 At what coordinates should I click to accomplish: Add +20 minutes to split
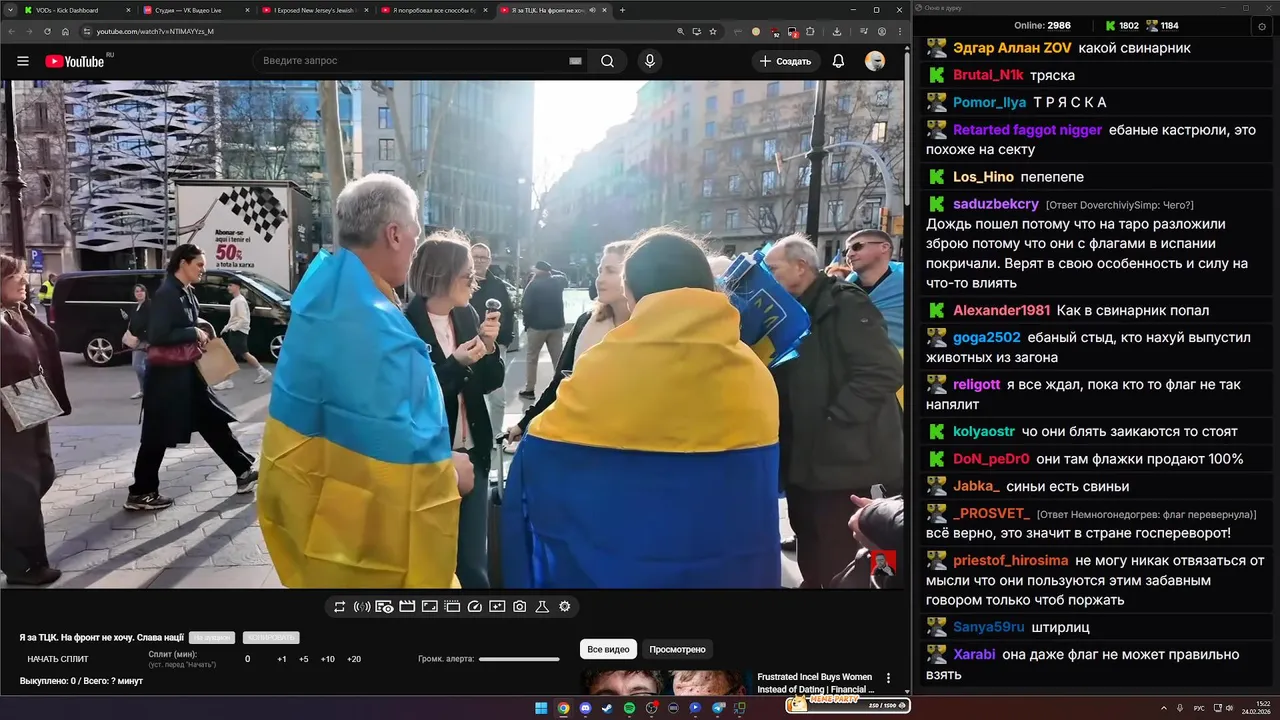click(x=354, y=659)
